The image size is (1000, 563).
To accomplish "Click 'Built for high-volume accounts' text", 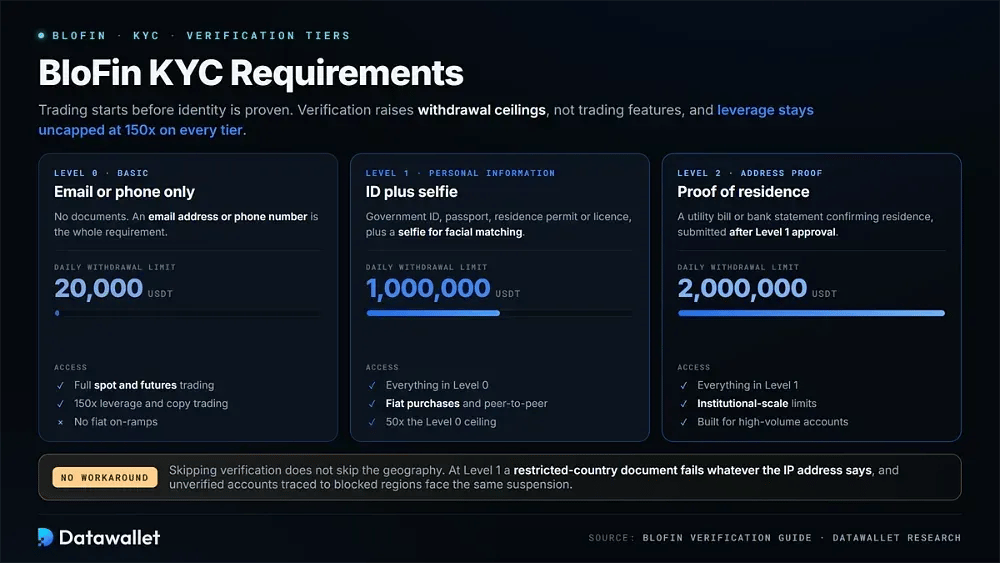I will [772, 422].
